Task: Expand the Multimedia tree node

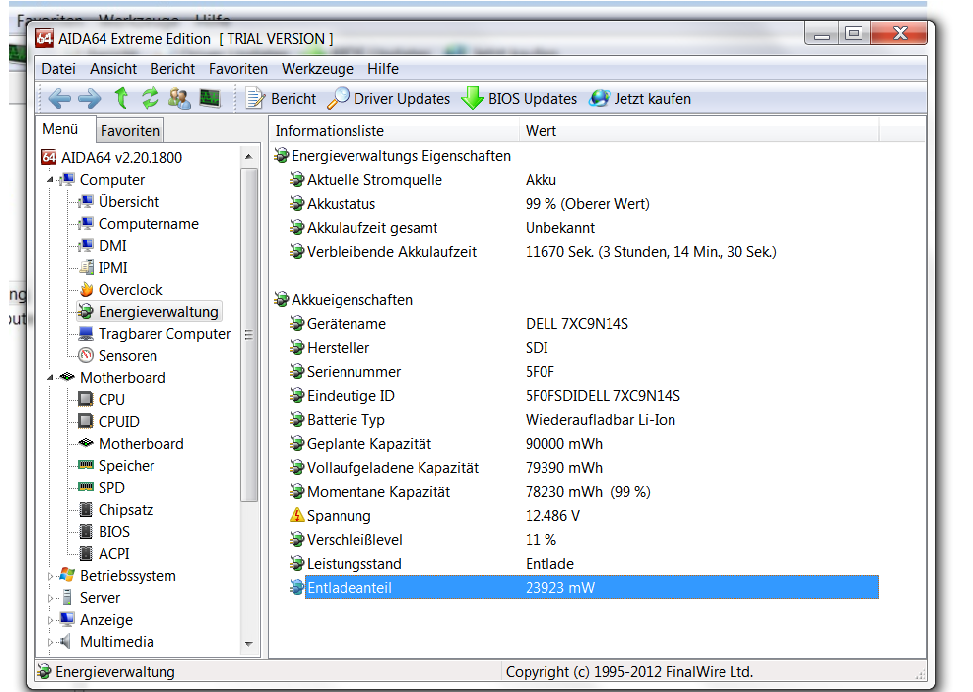Action: coord(50,642)
